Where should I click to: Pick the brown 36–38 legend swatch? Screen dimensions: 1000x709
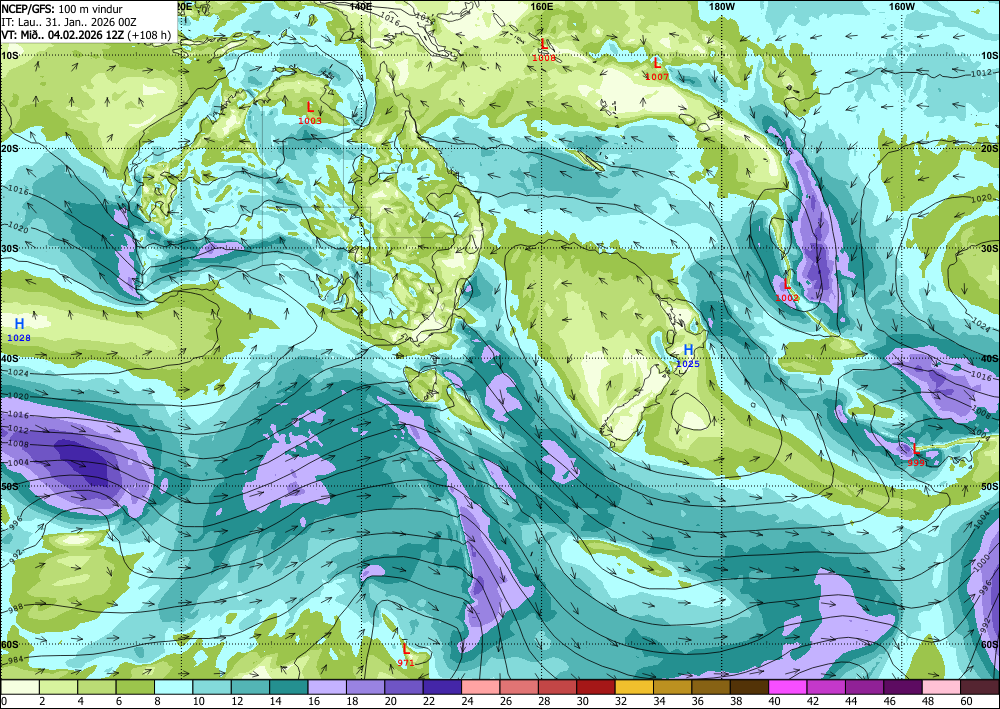click(711, 687)
